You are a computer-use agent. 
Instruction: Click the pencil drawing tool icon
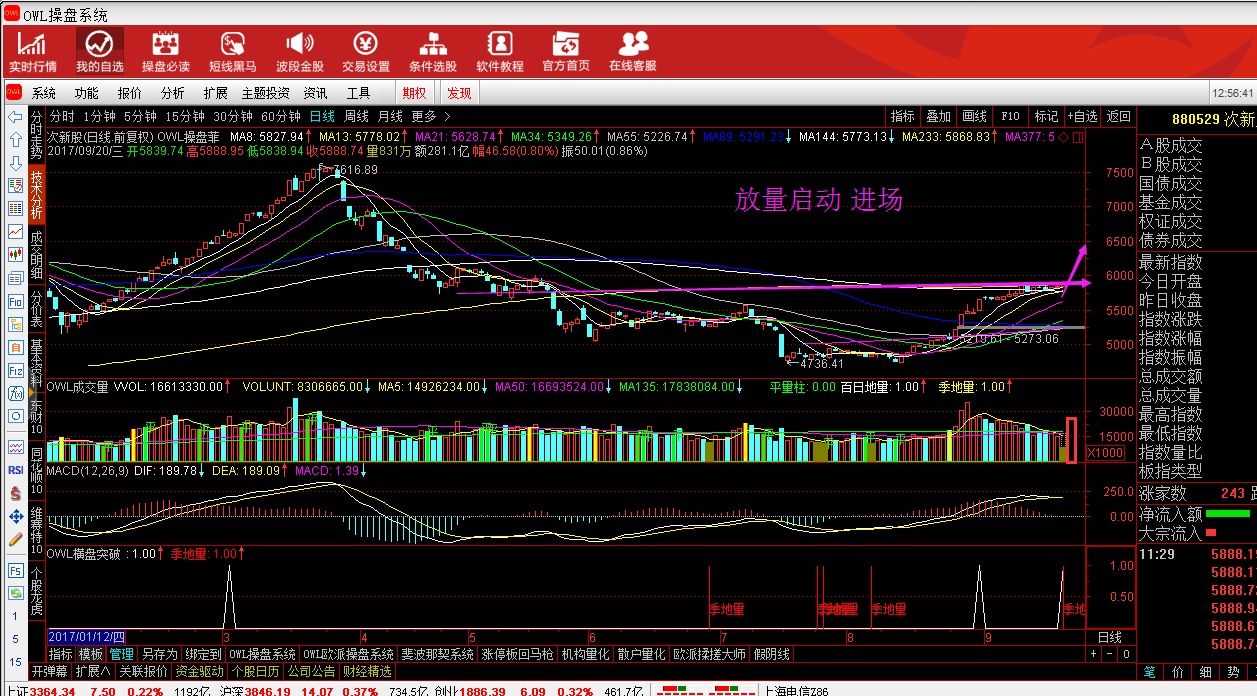[x=15, y=540]
